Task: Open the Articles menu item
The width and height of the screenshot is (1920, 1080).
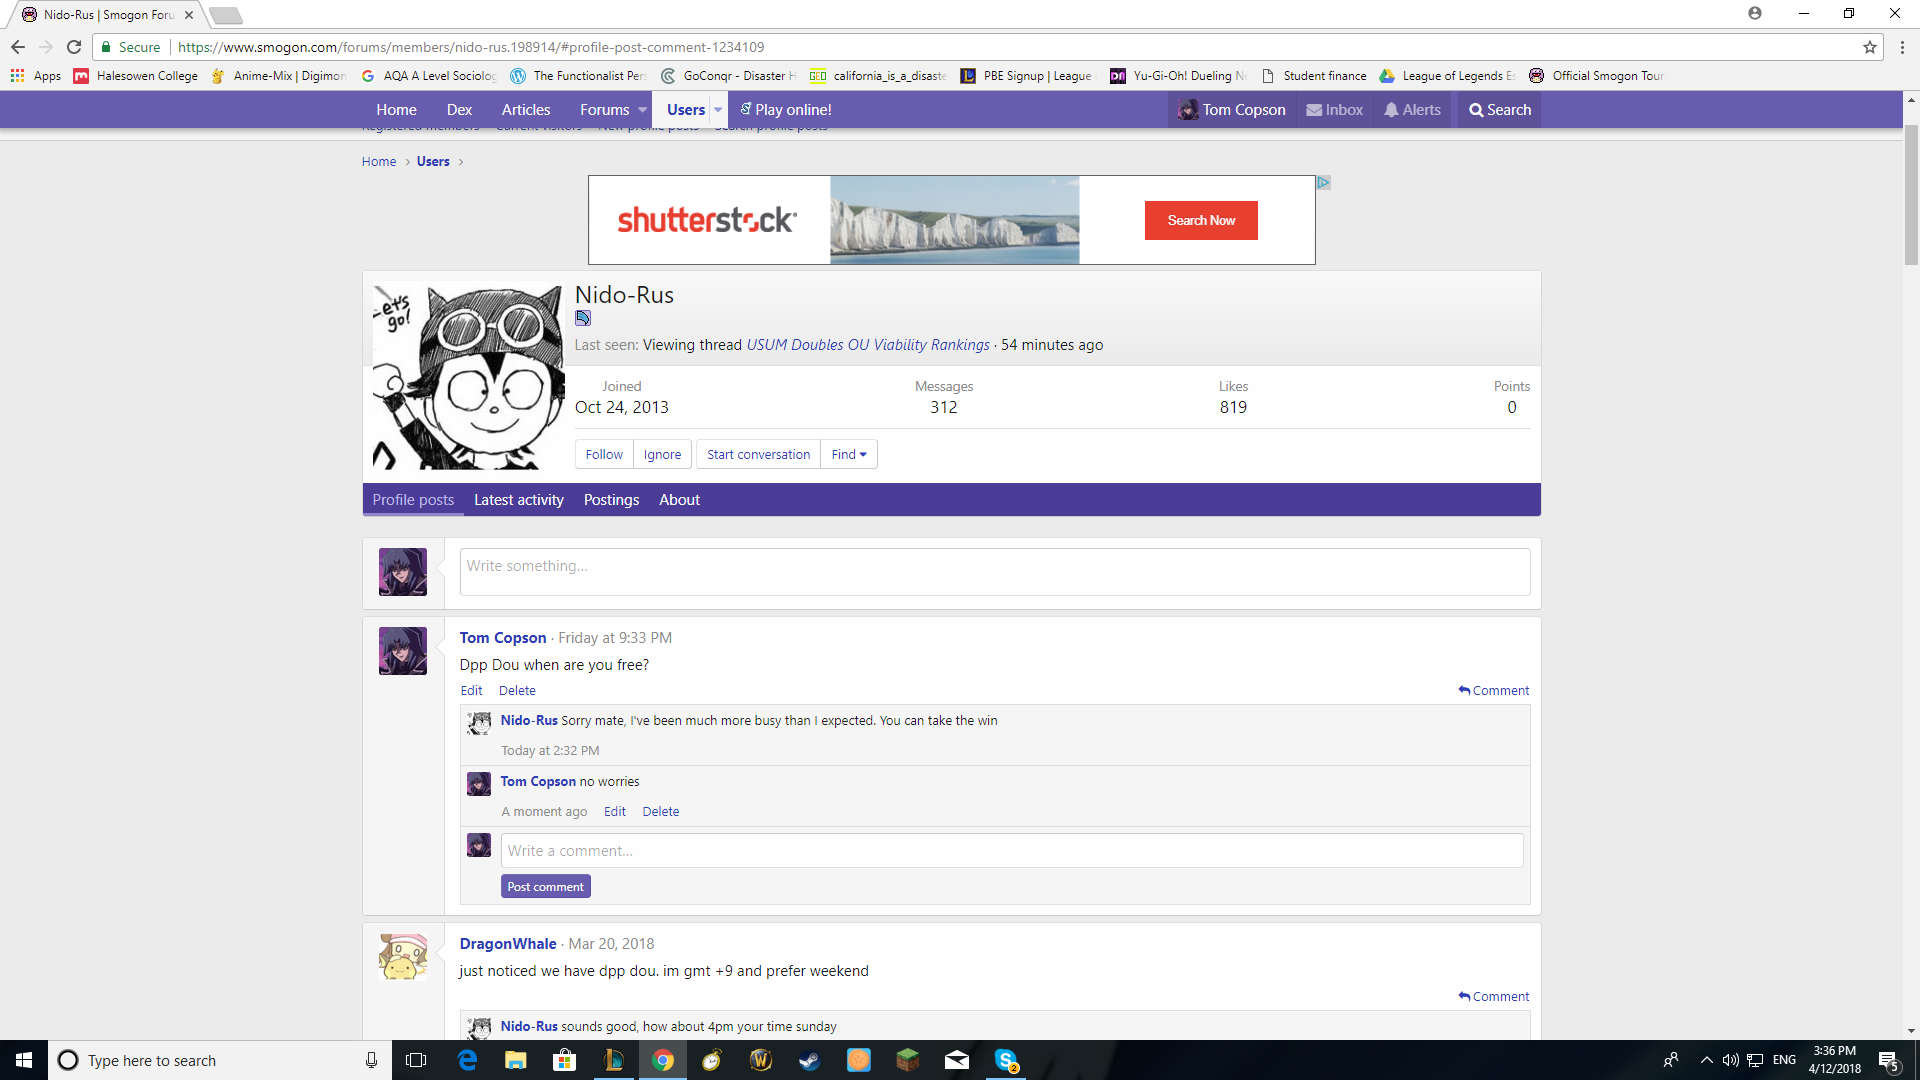Action: 526,110
